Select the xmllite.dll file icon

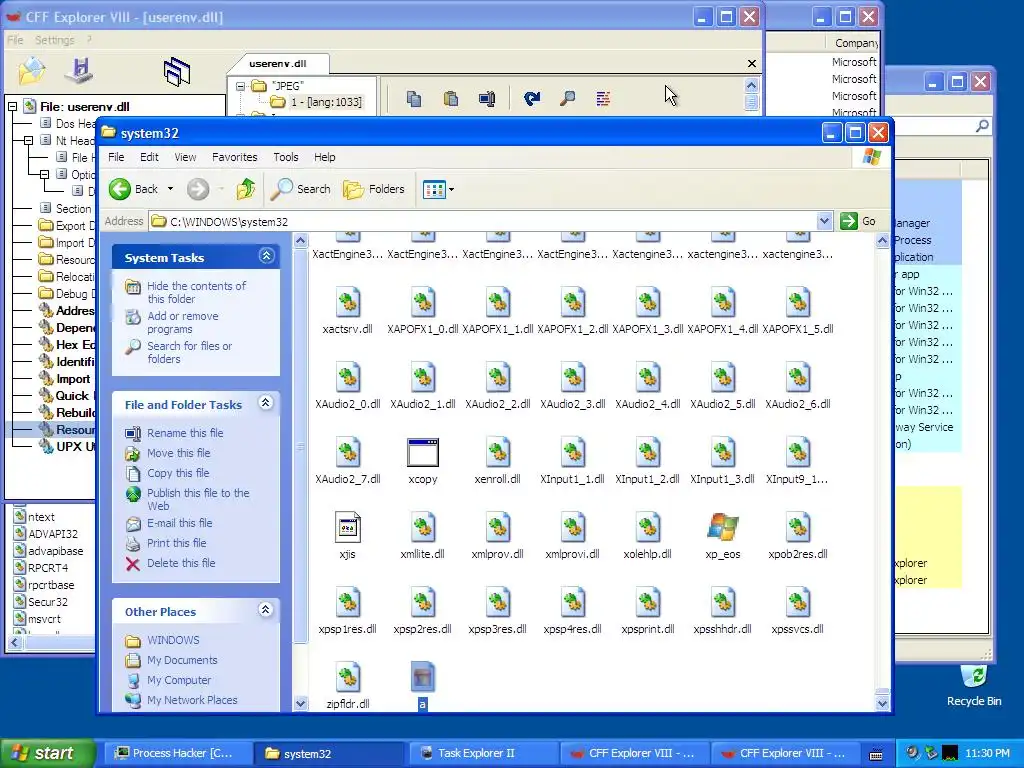423,528
